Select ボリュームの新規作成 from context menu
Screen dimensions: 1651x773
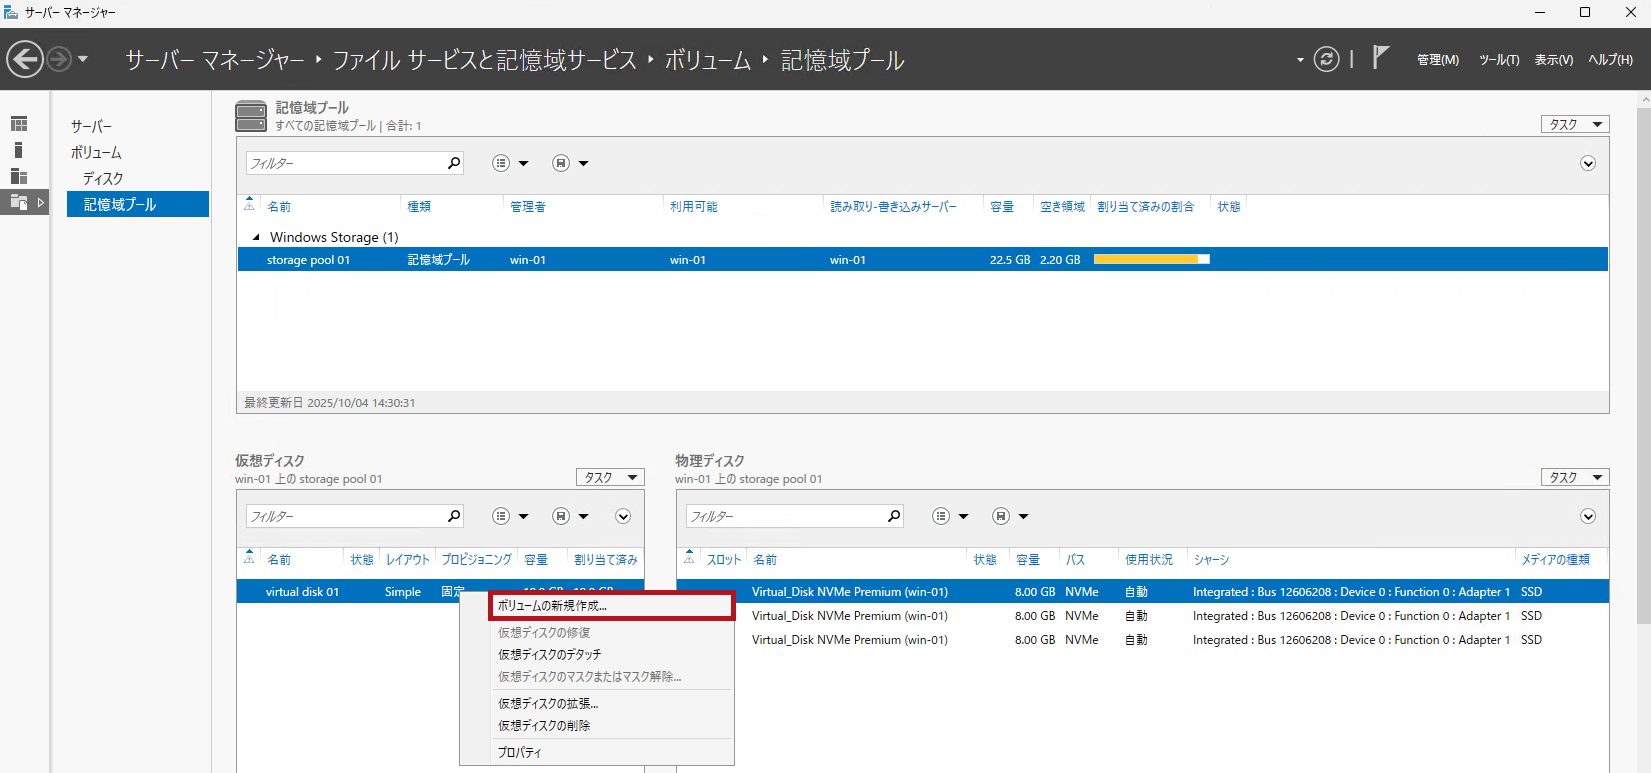coord(552,606)
